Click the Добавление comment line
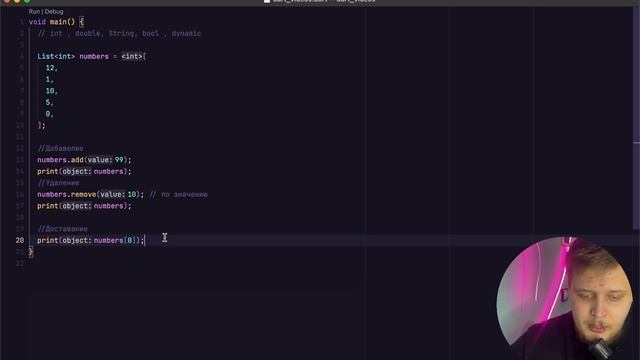Viewport: 640px width, 360px height. 60,148
